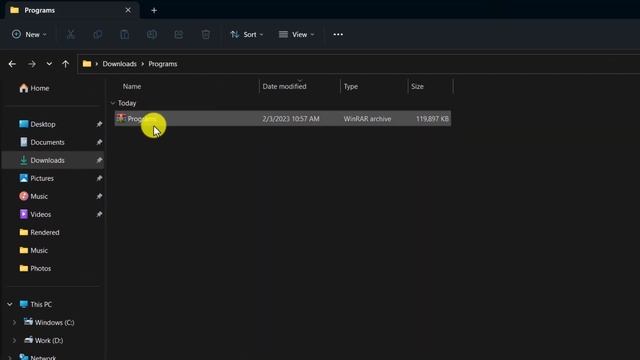Open Home in the navigation pane

pos(34,88)
